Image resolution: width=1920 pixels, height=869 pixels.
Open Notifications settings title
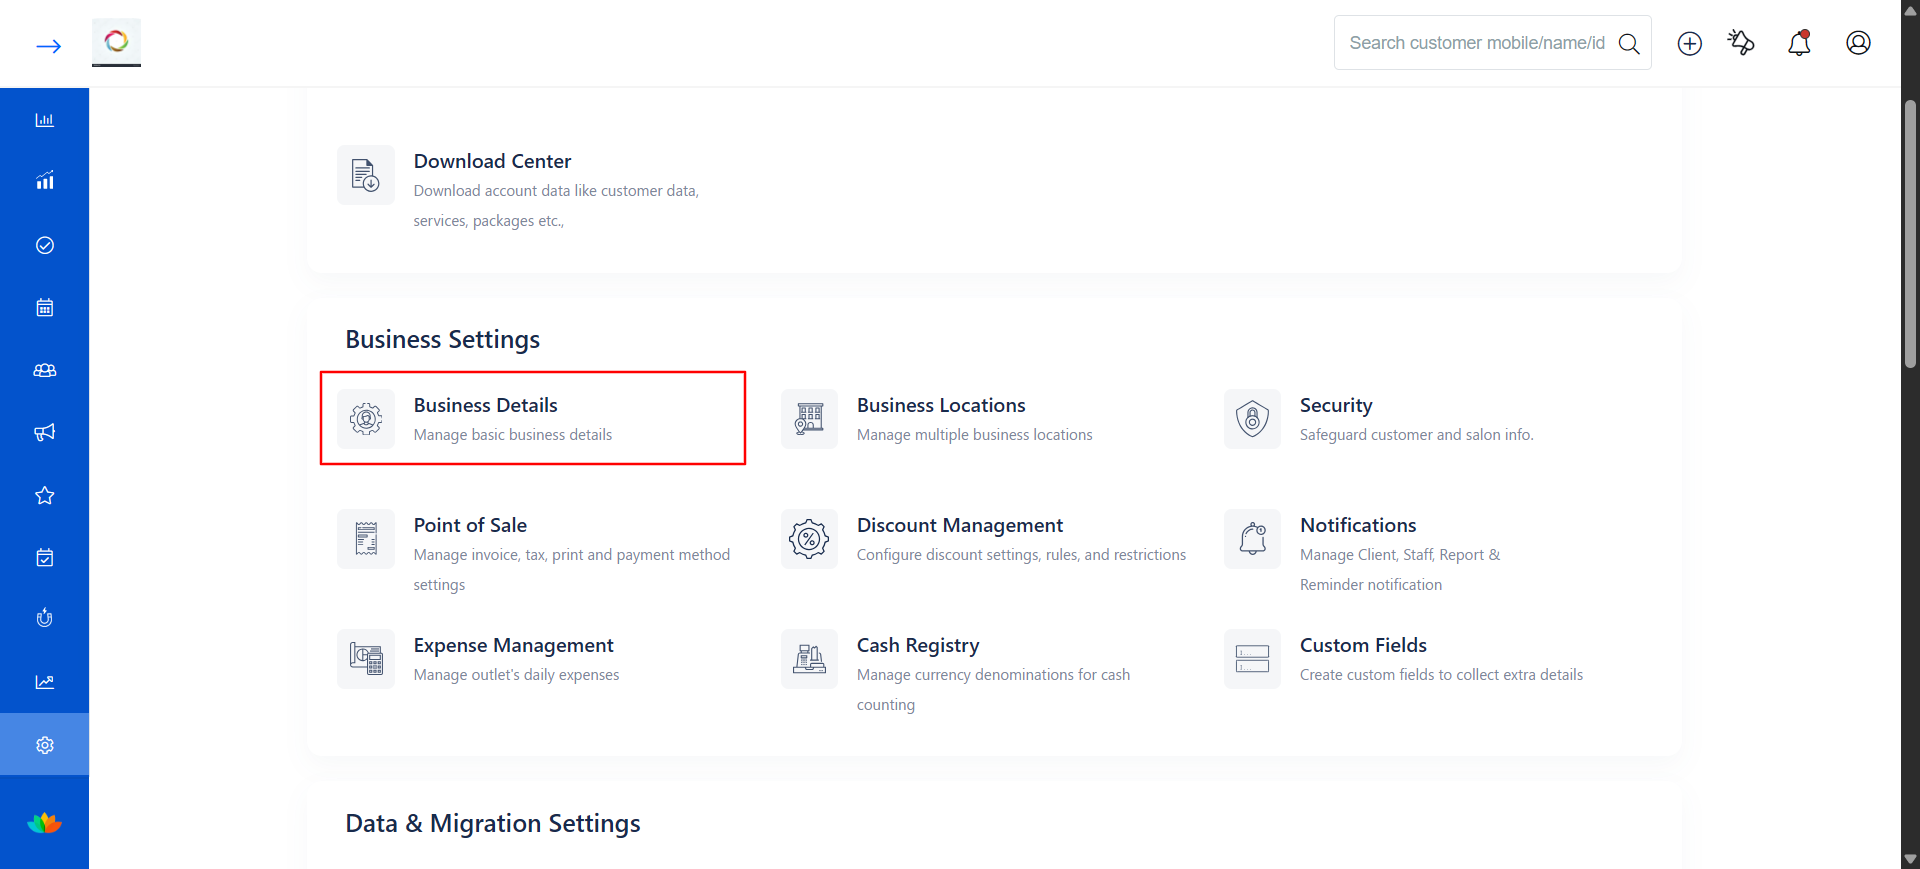pos(1358,525)
